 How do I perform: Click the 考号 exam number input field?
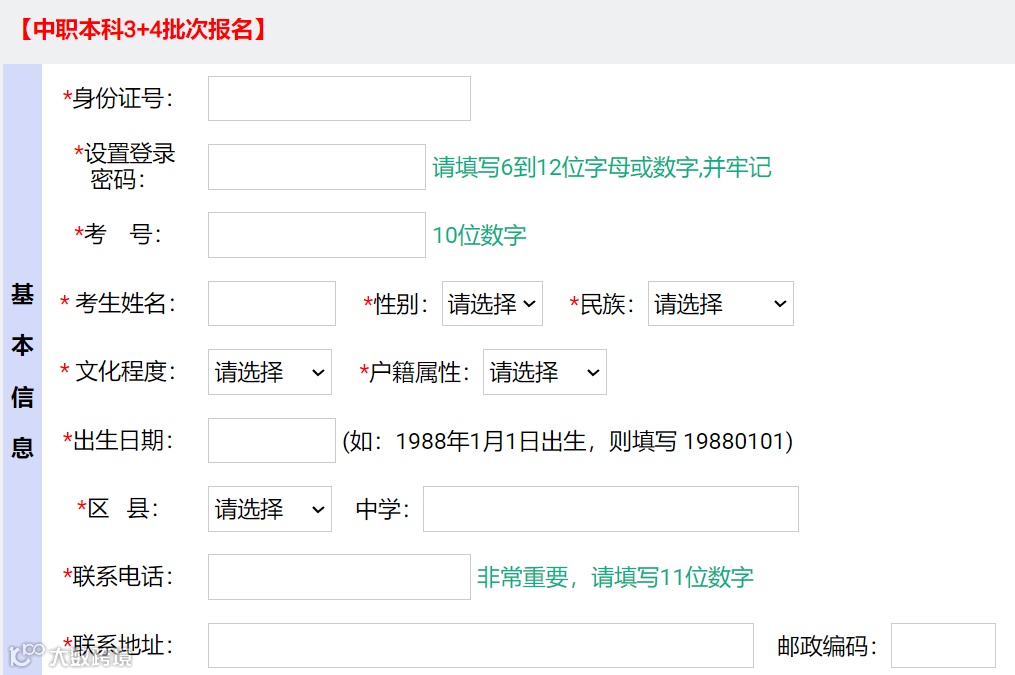pos(316,234)
